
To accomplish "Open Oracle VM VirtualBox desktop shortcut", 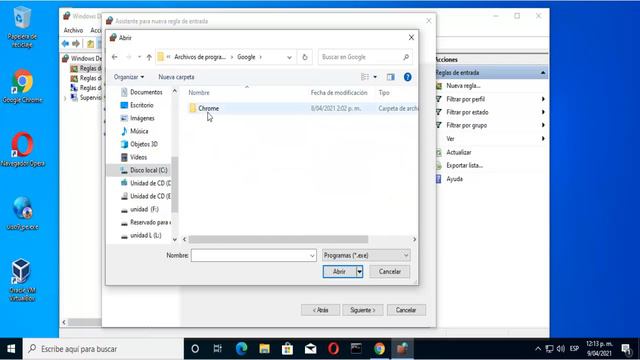I will pyautogui.click(x=22, y=280).
